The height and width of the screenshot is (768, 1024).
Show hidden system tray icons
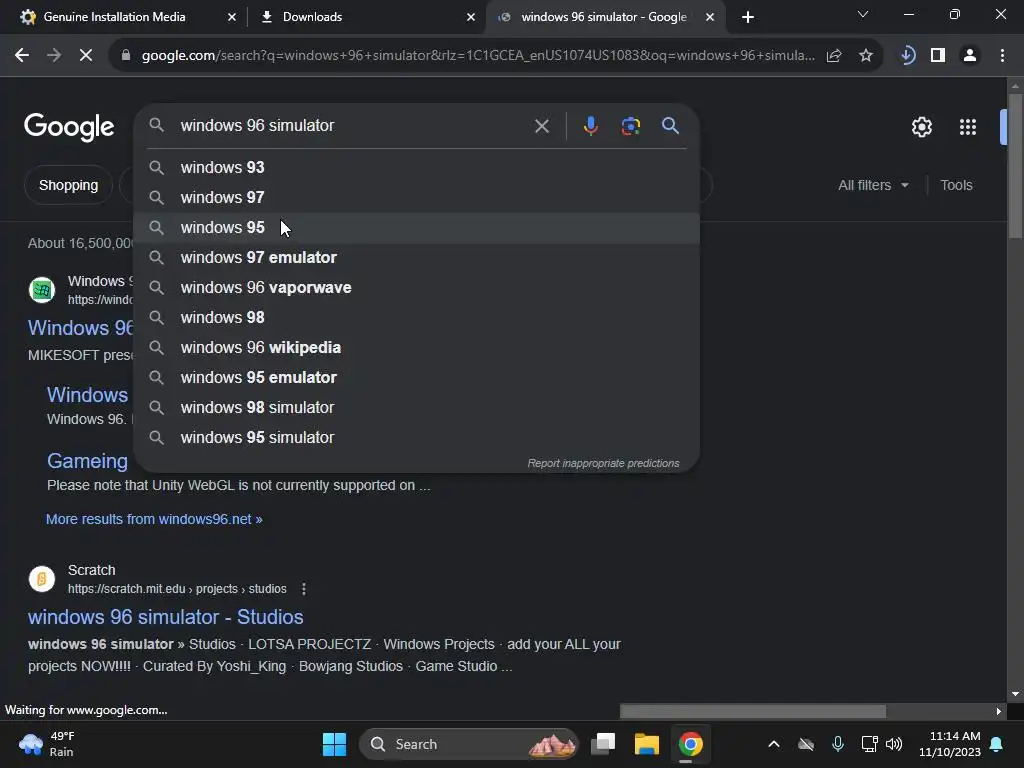[774, 744]
